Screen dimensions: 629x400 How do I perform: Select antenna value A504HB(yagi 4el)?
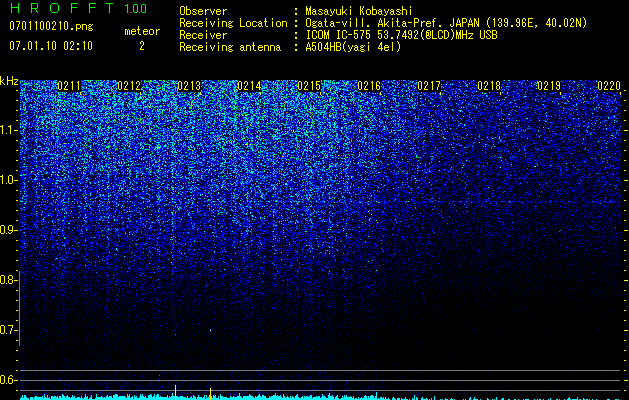click(x=353, y=47)
